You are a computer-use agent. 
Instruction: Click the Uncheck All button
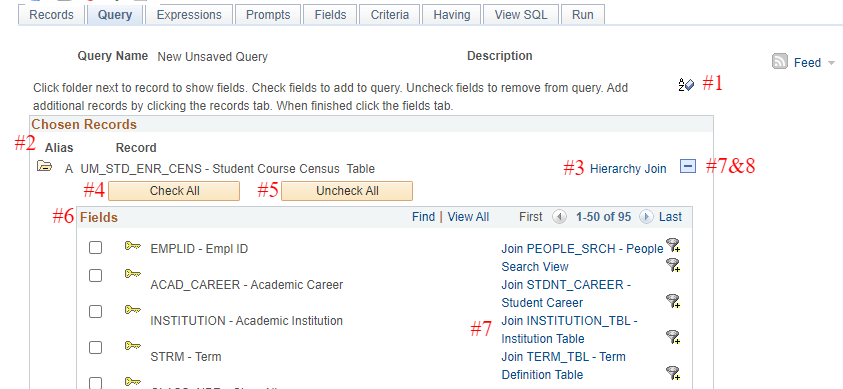(x=347, y=191)
